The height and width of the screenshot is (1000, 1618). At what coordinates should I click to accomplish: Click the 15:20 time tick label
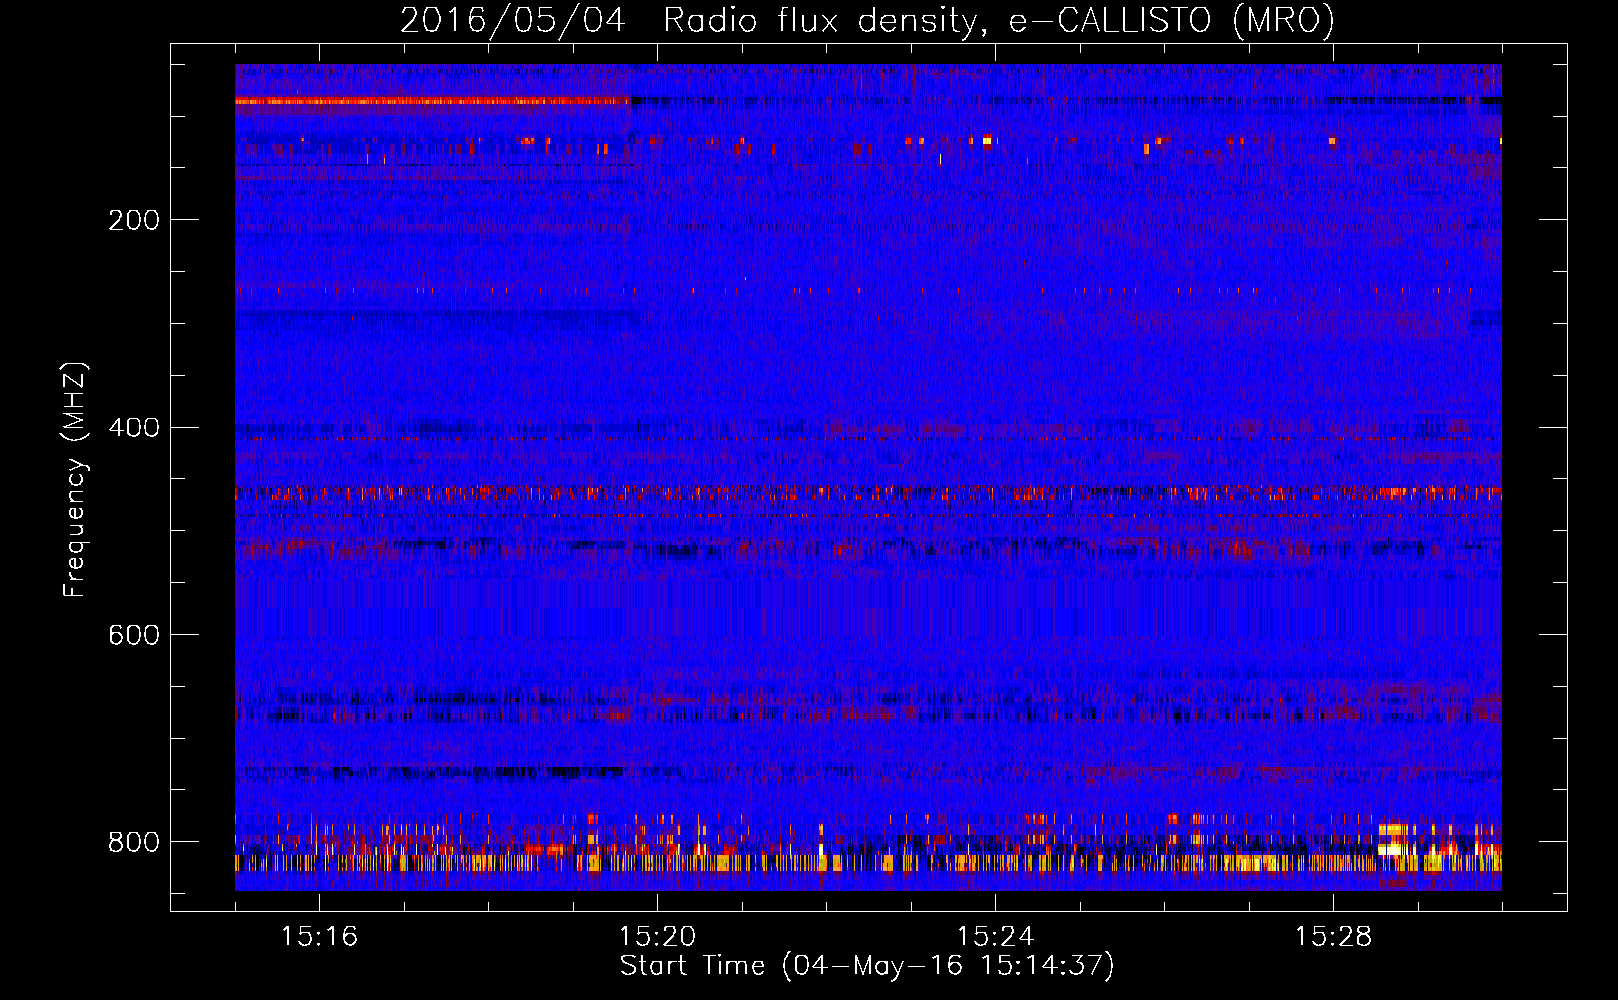pyautogui.click(x=657, y=937)
